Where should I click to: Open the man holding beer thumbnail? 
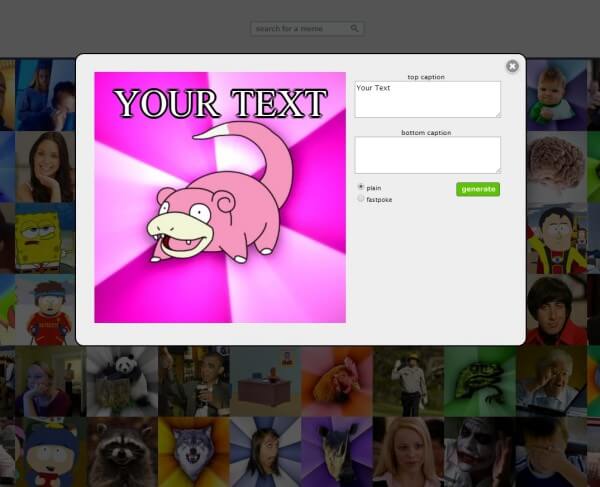click(x=193, y=381)
